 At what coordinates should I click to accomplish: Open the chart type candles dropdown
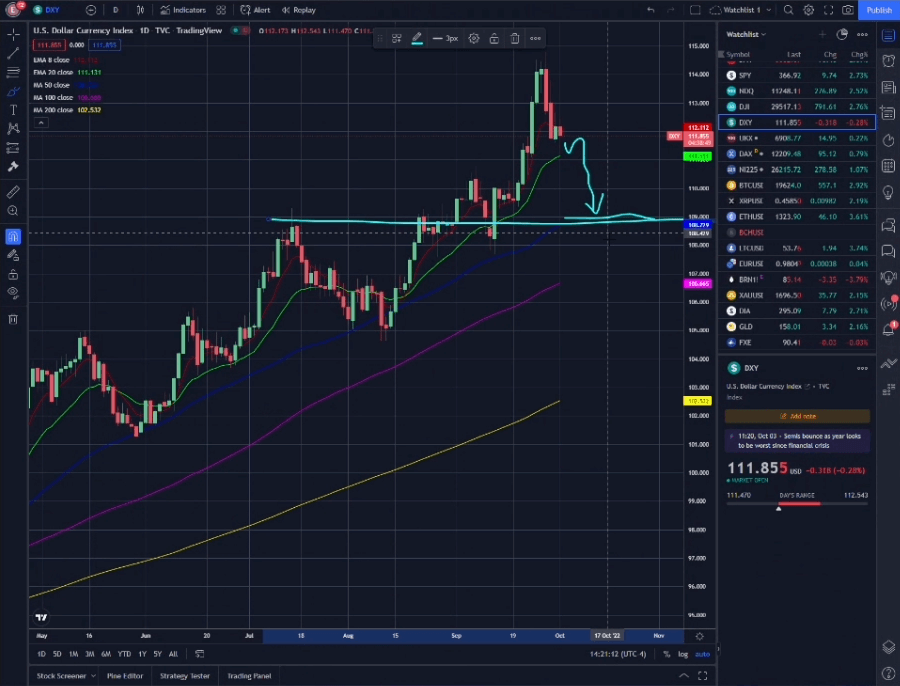(140, 10)
